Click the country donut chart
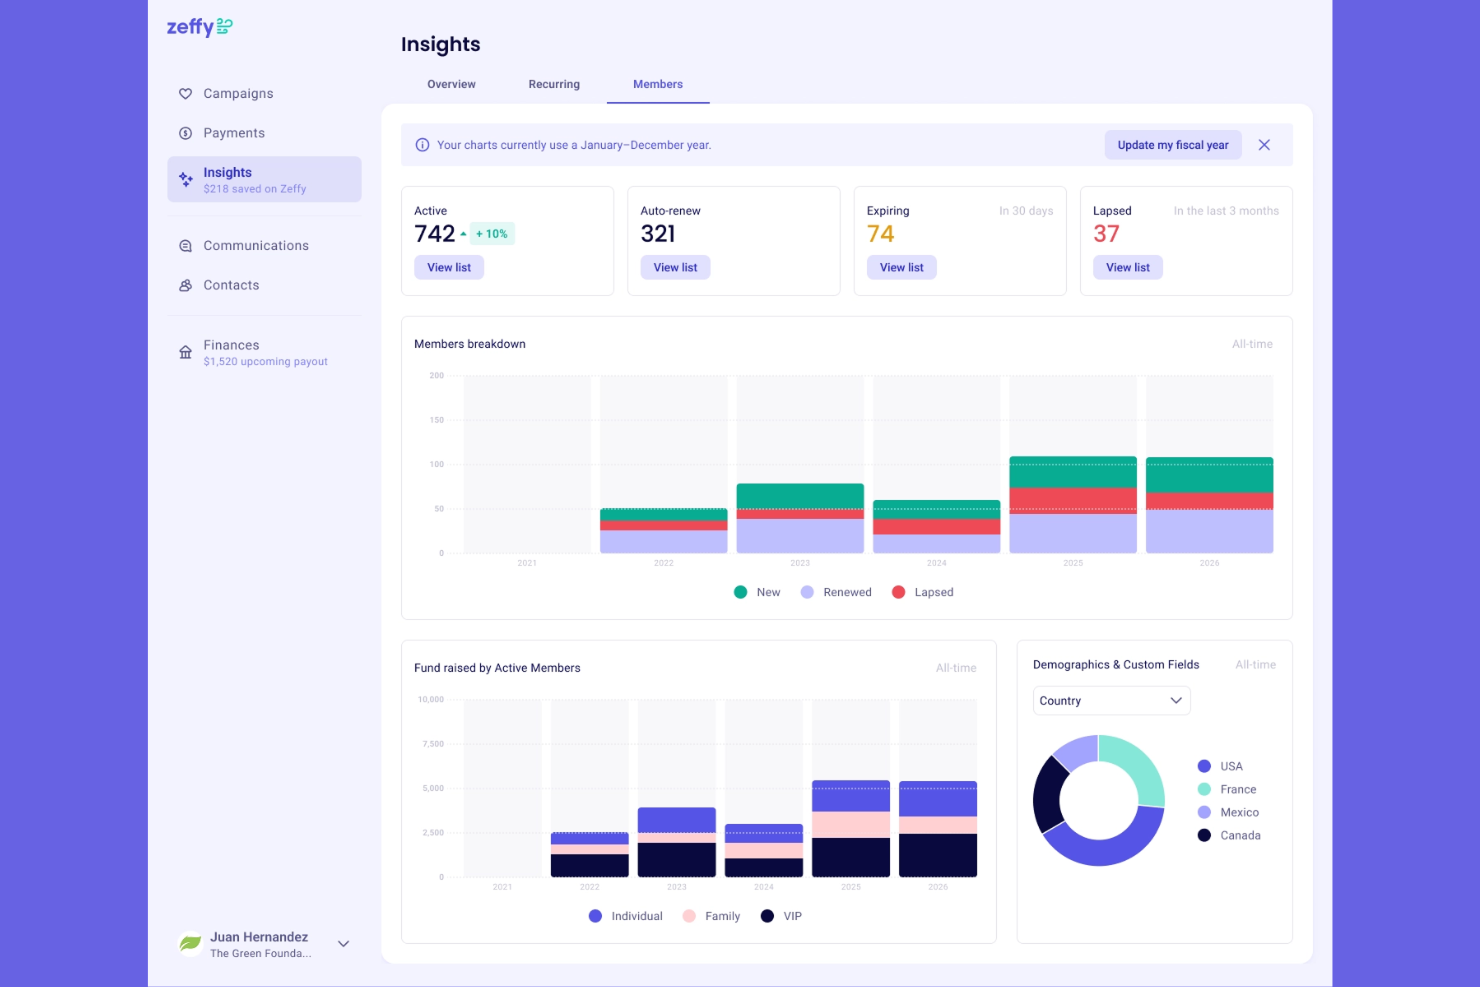 click(x=1099, y=801)
